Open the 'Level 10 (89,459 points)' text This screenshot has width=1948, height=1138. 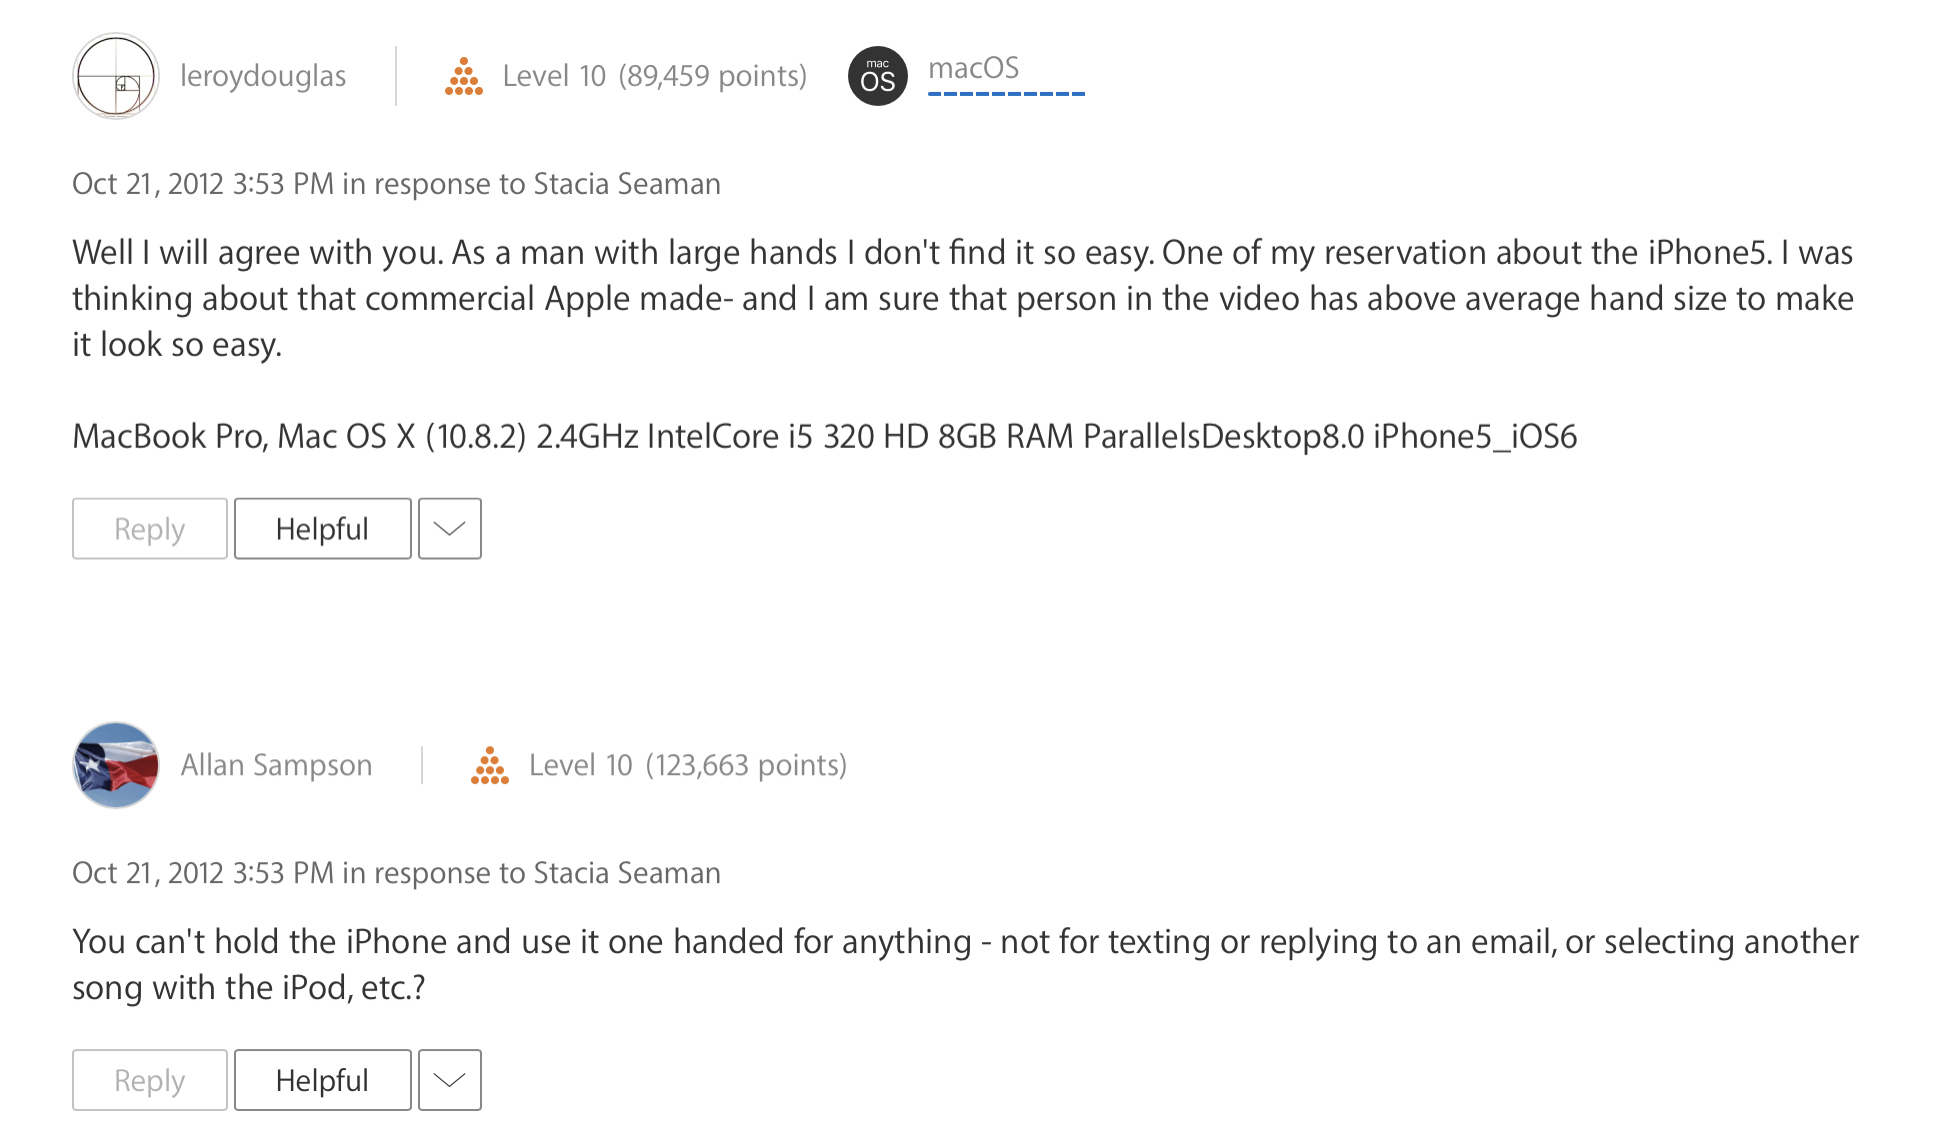[x=654, y=76]
